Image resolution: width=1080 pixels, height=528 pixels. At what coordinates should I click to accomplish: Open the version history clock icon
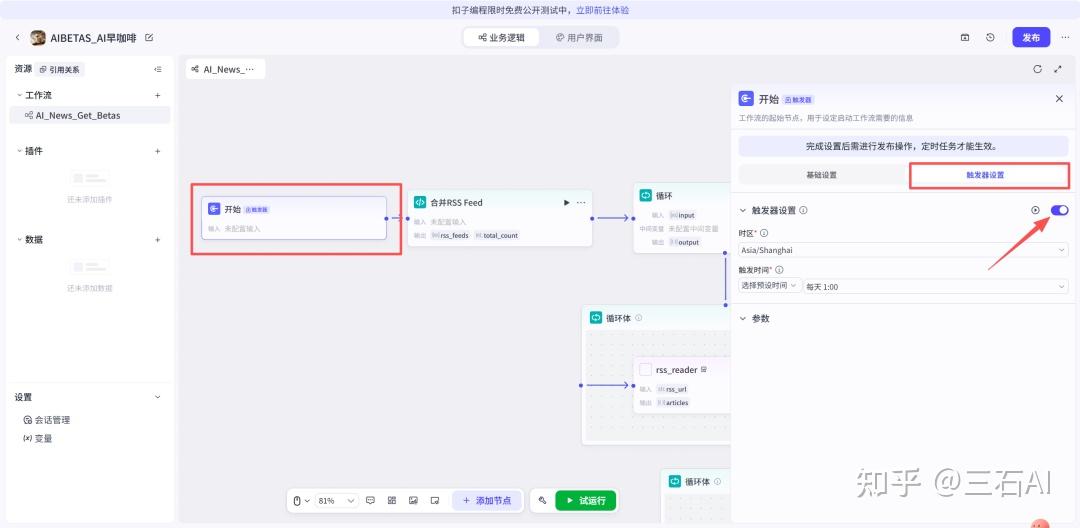990,38
